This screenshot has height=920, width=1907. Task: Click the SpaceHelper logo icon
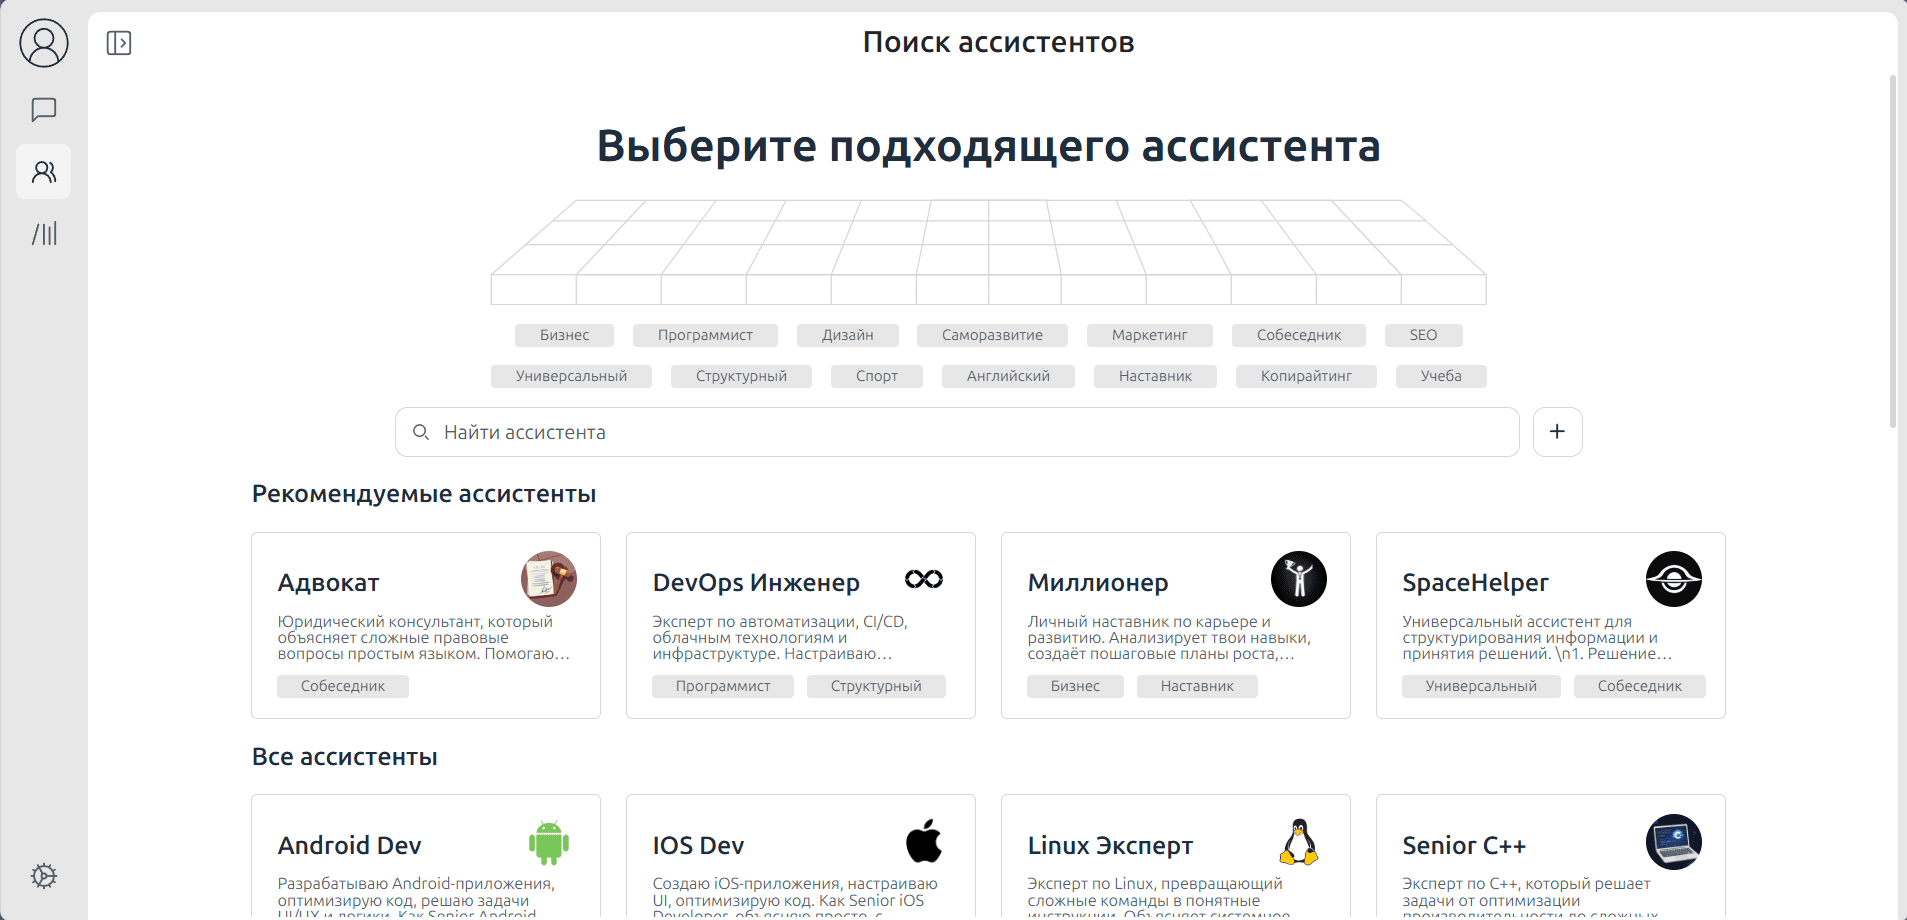tap(1673, 579)
